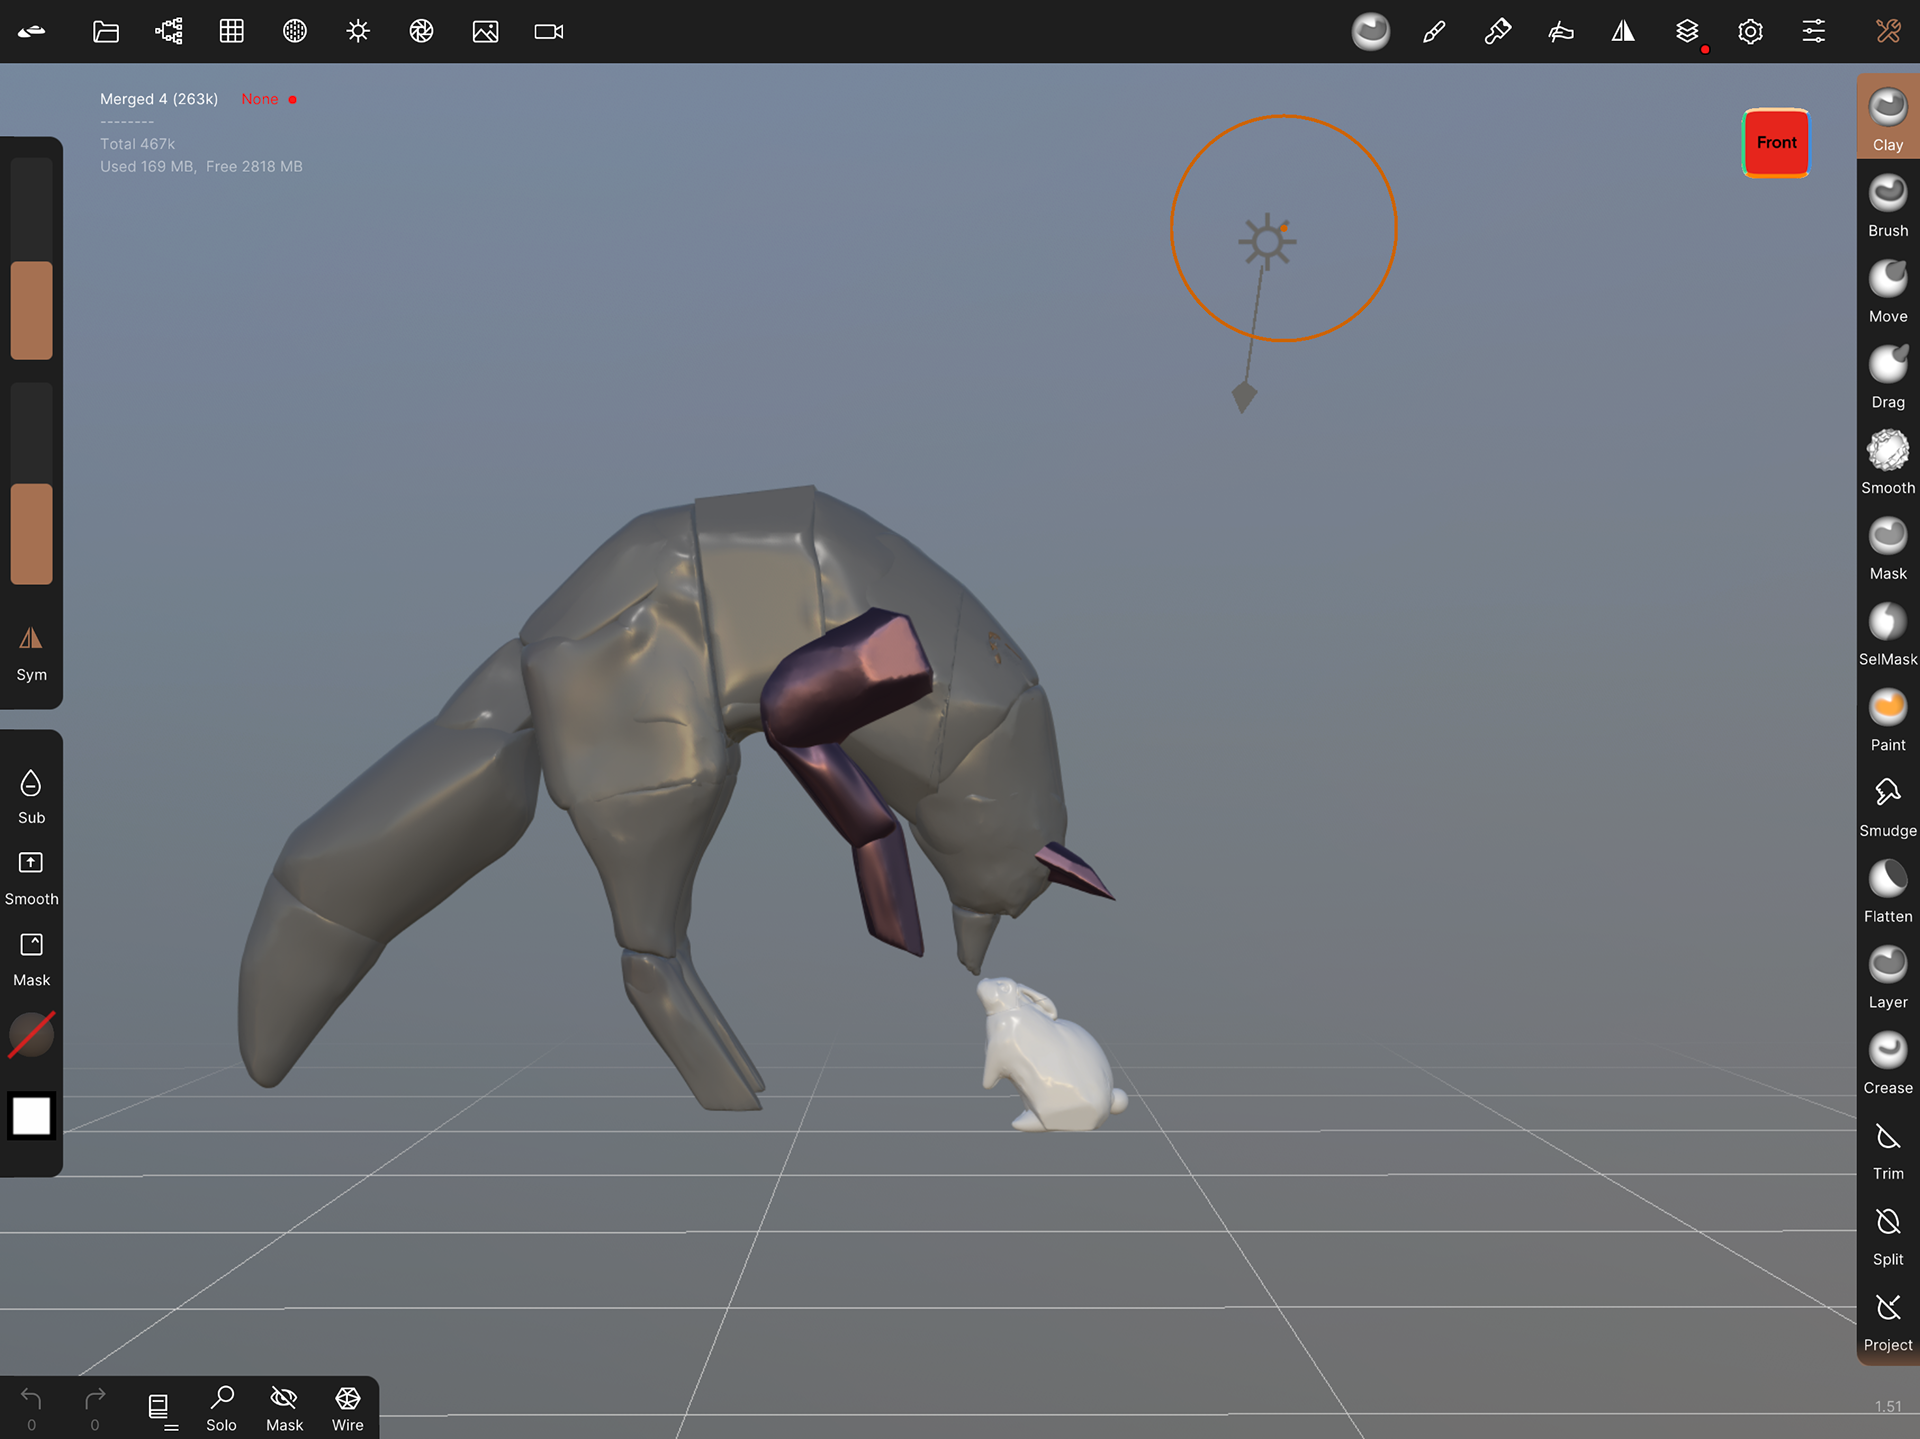Choose the Flatten brush tool
The height and width of the screenshot is (1439, 1920).
point(1887,889)
